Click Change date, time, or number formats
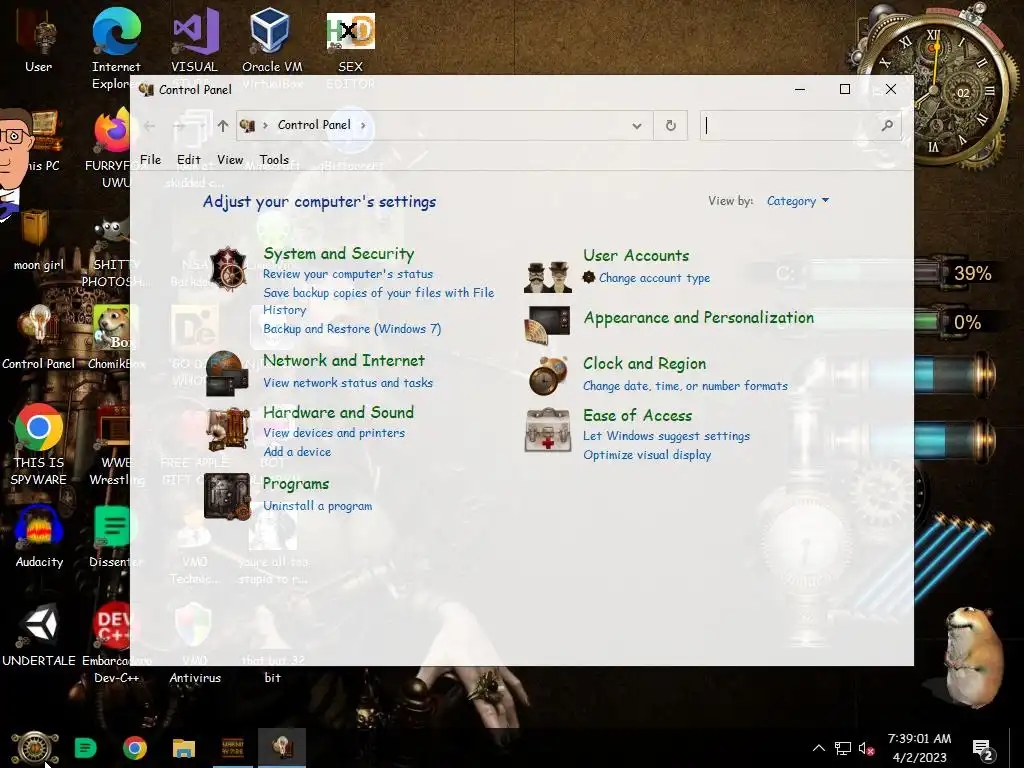The height and width of the screenshot is (768, 1024). click(685, 385)
